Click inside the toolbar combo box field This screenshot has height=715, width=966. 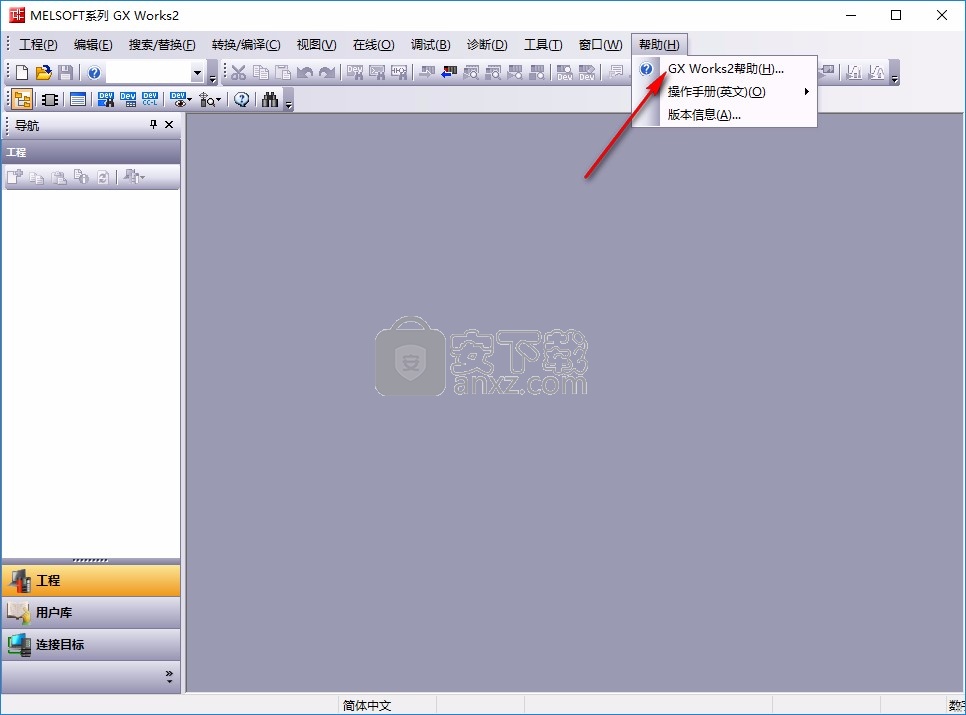click(x=148, y=73)
